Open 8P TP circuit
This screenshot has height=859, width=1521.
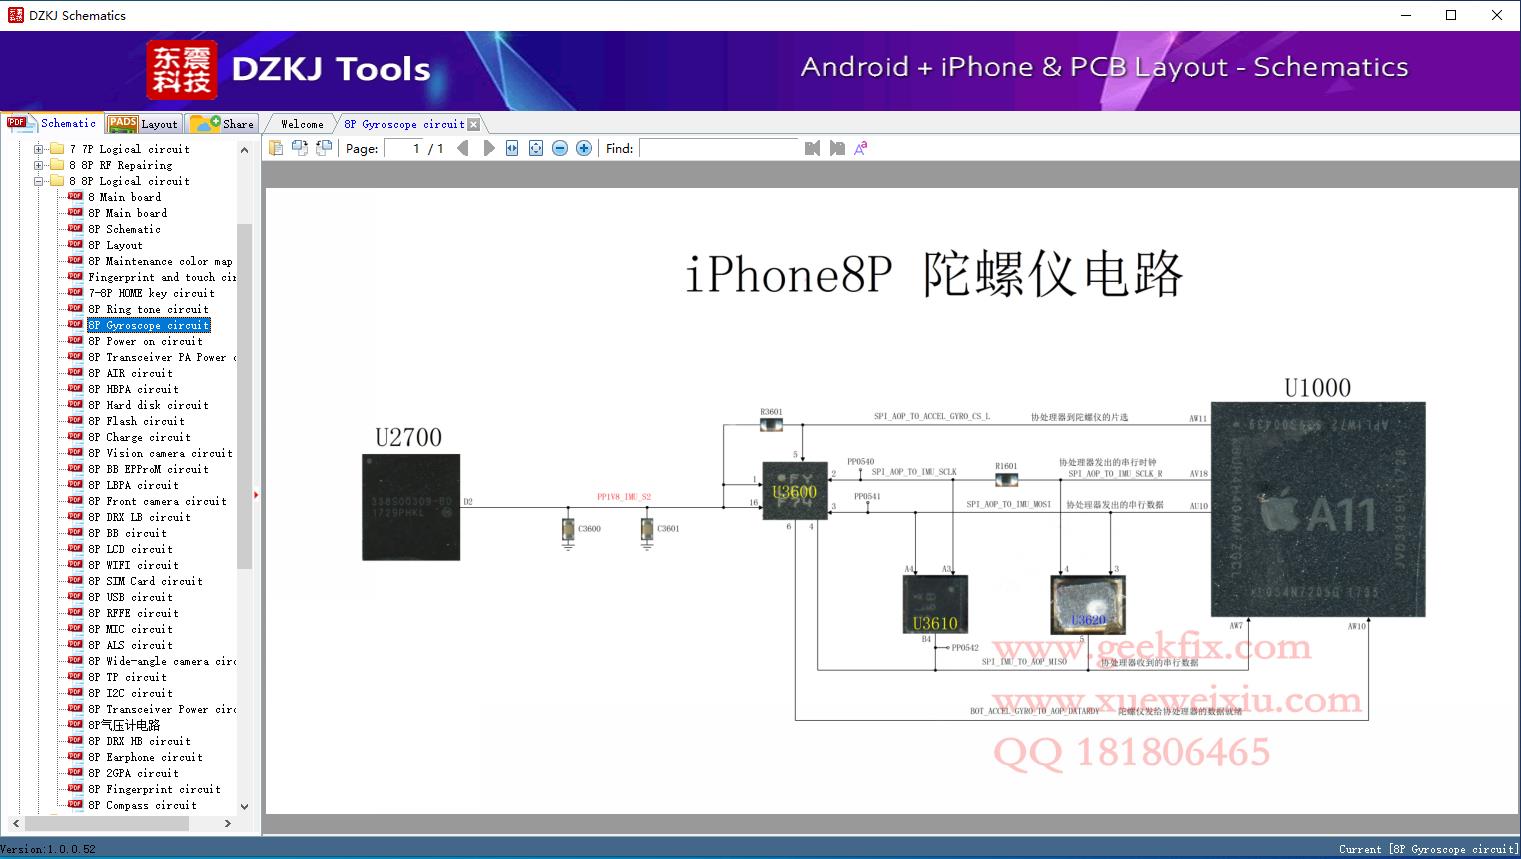point(127,677)
